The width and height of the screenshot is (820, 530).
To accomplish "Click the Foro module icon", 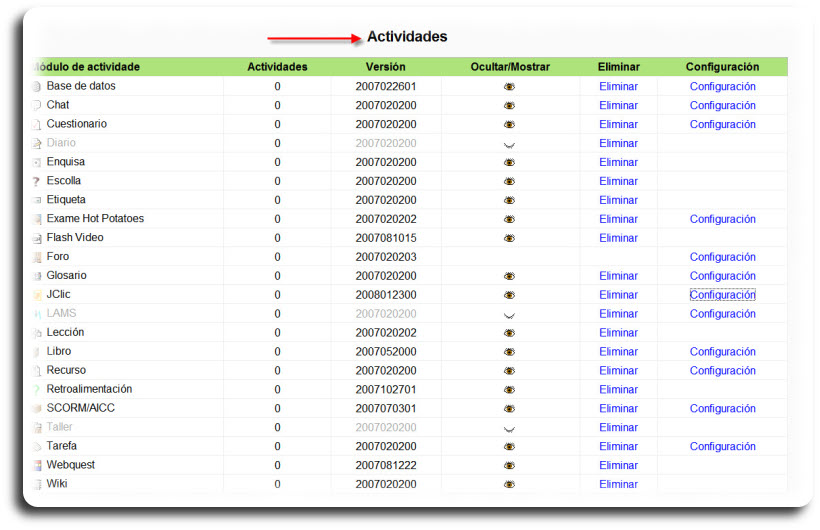I will click(x=37, y=258).
